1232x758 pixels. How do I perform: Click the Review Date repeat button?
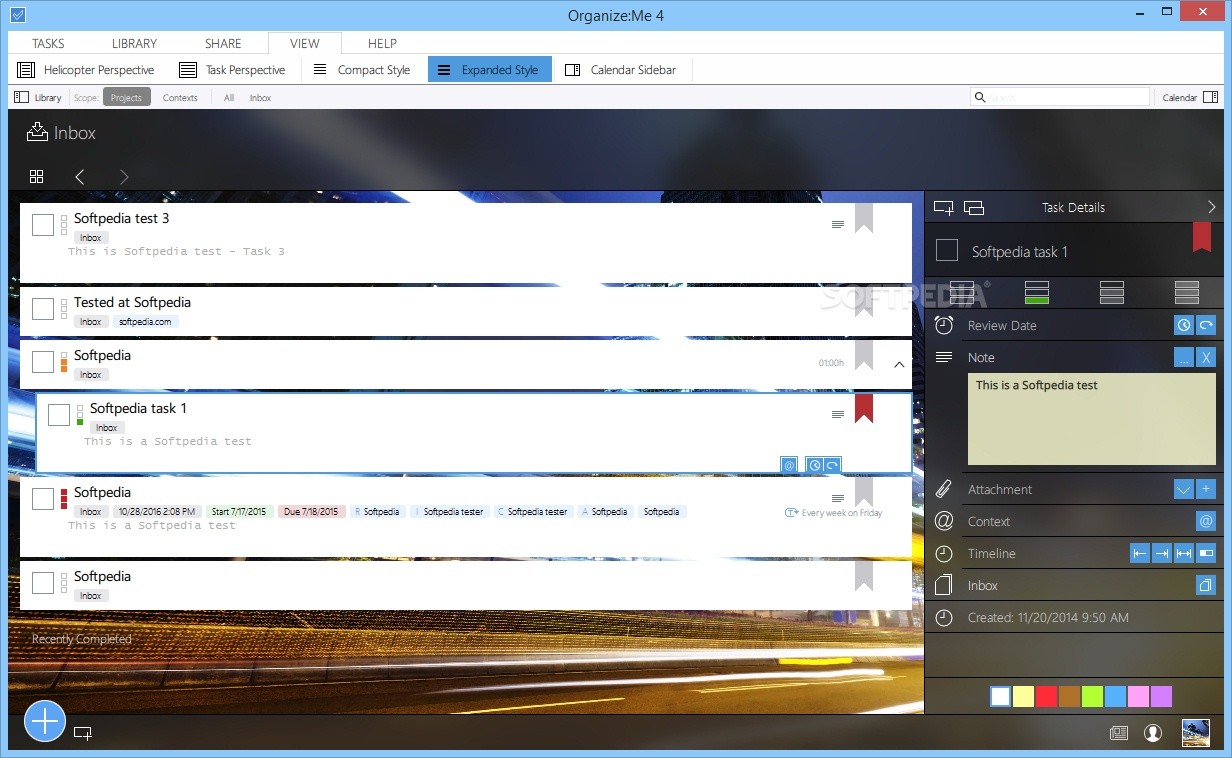[x=1206, y=325]
